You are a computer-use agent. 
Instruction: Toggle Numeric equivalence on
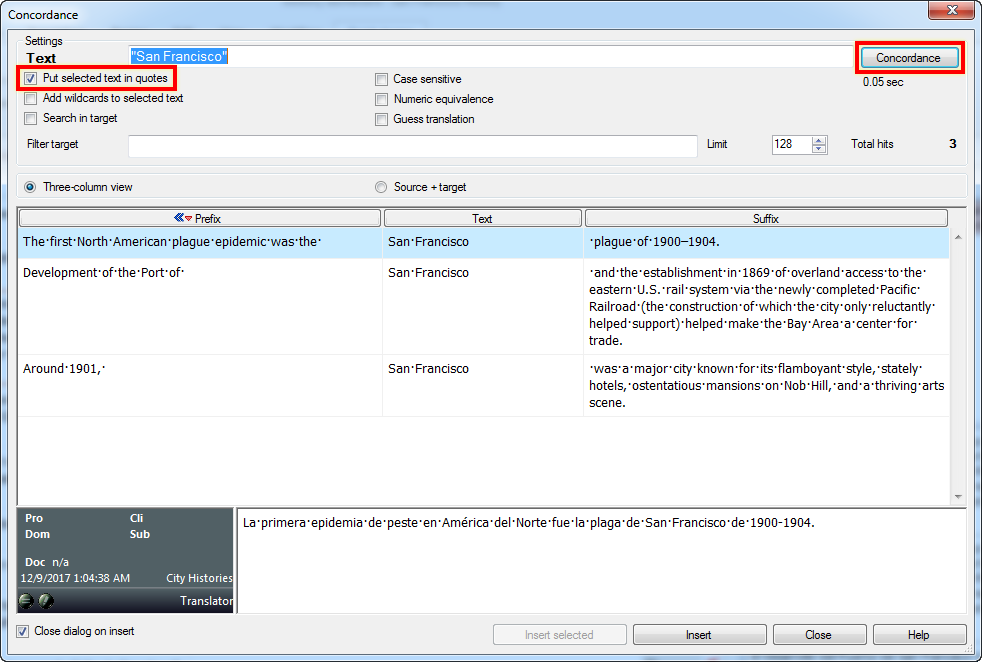(x=381, y=99)
